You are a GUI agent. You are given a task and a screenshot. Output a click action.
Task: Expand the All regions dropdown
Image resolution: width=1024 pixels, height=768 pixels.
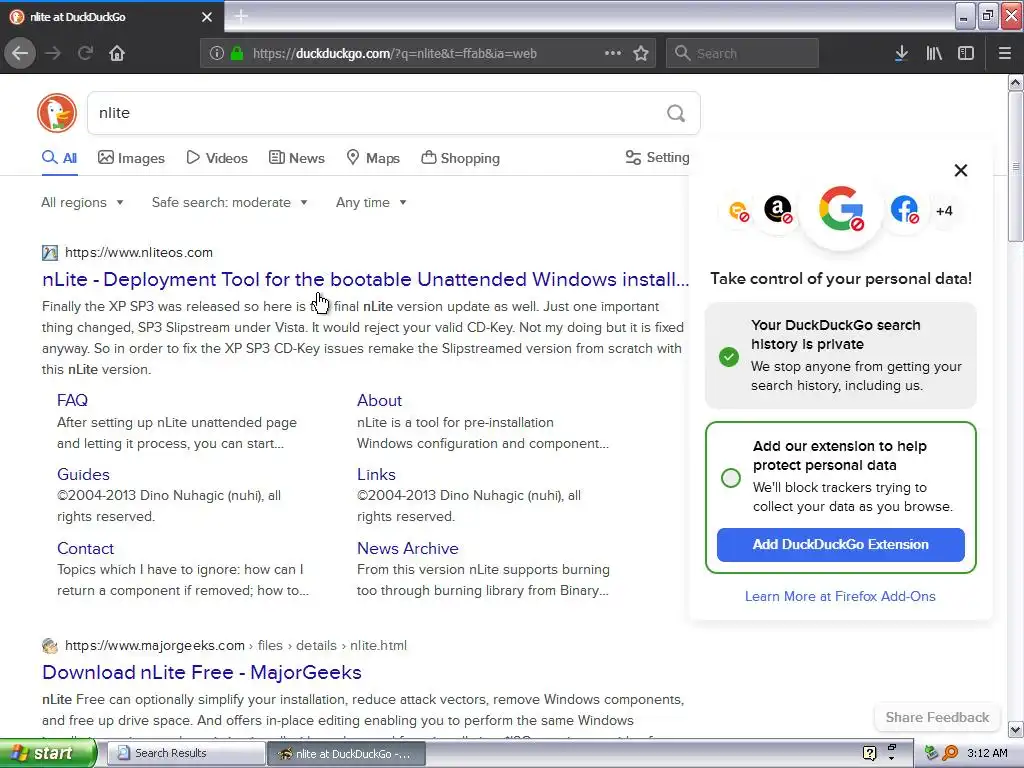(x=82, y=202)
